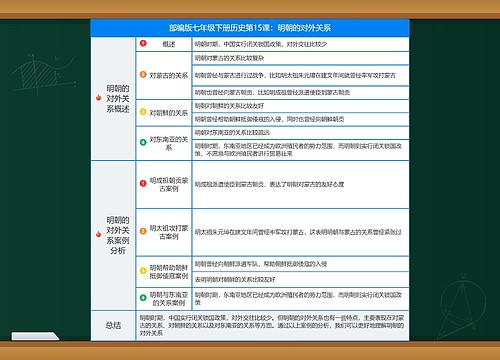Click the red number 1 badge beside 明成祖朝贡蒙古案例
Viewport: 500px width, 360px height.
pos(143,183)
